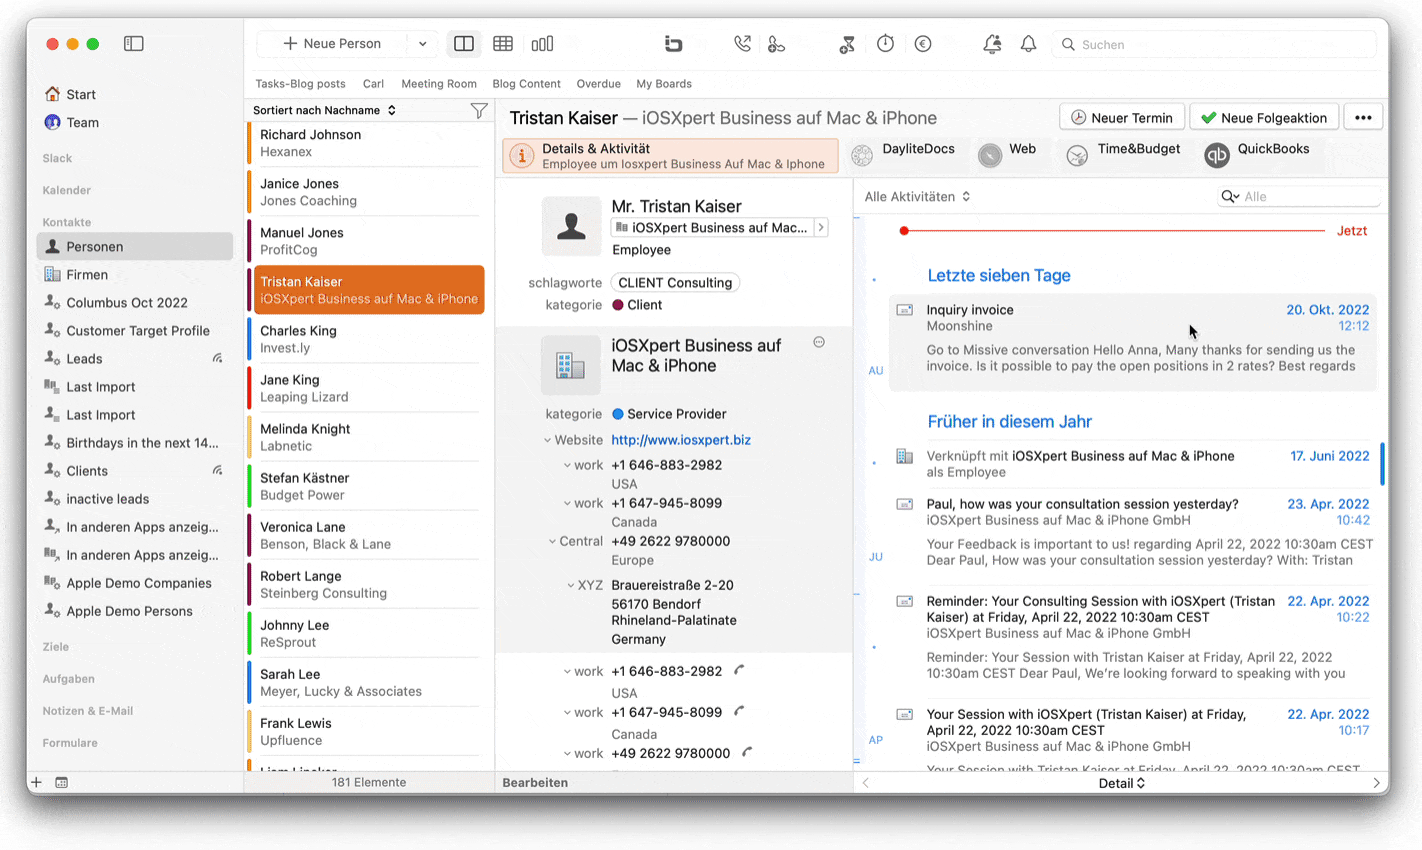
Task: Click the blue Service Provider category dot
Action: [x=618, y=414]
